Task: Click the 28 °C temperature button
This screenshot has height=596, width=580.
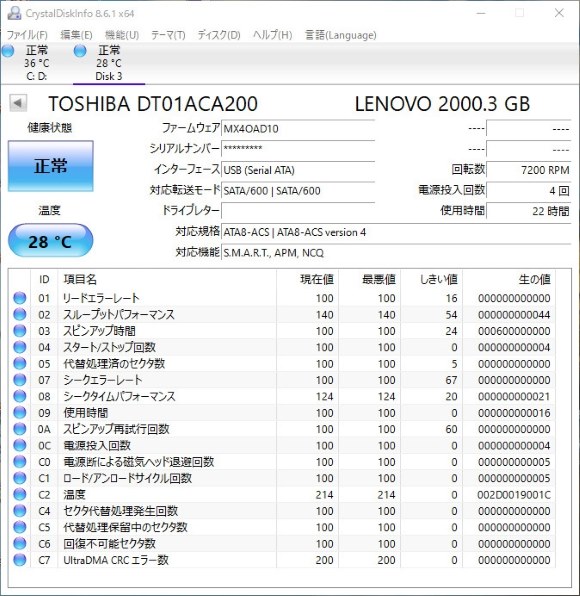Action: click(51, 240)
